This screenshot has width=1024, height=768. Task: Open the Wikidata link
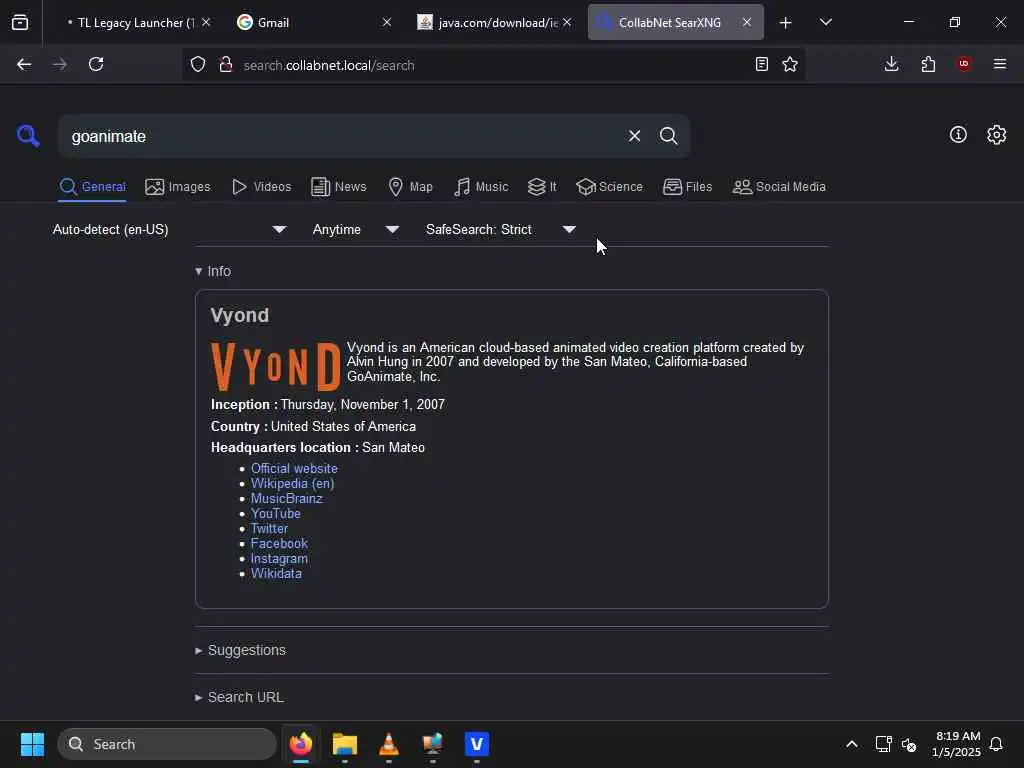tap(276, 573)
